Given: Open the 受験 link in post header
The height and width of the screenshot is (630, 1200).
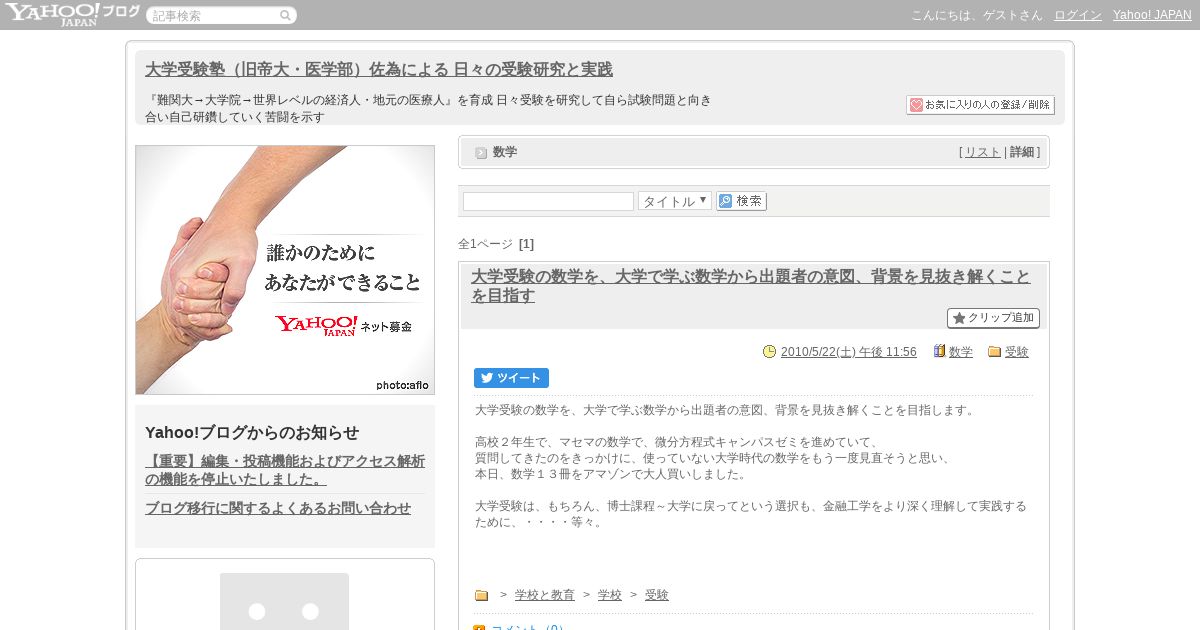Looking at the screenshot, I should click(1017, 352).
